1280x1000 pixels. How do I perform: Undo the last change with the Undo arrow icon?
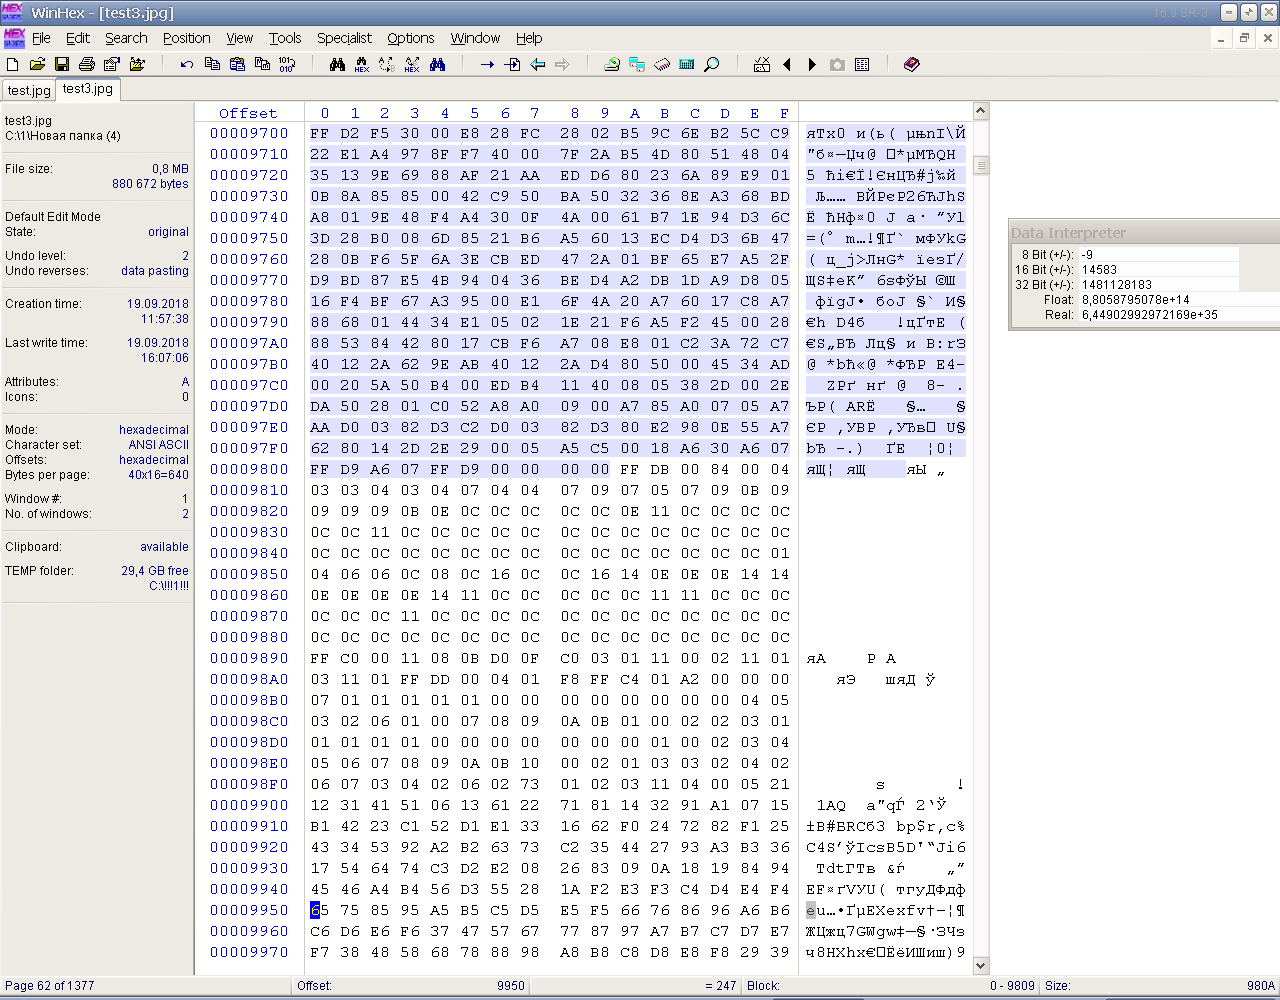click(x=187, y=64)
